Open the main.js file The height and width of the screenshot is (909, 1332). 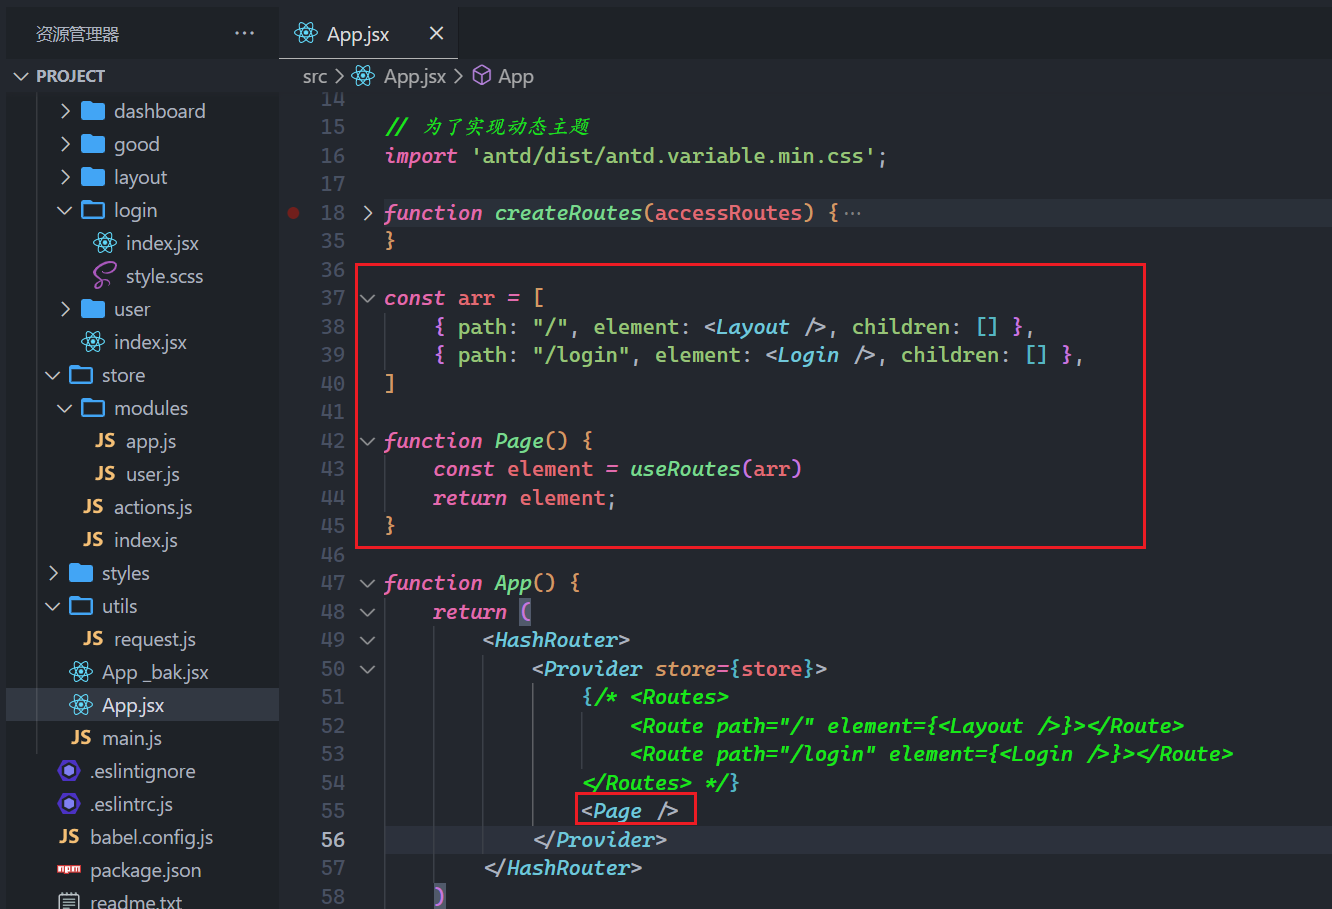142,738
